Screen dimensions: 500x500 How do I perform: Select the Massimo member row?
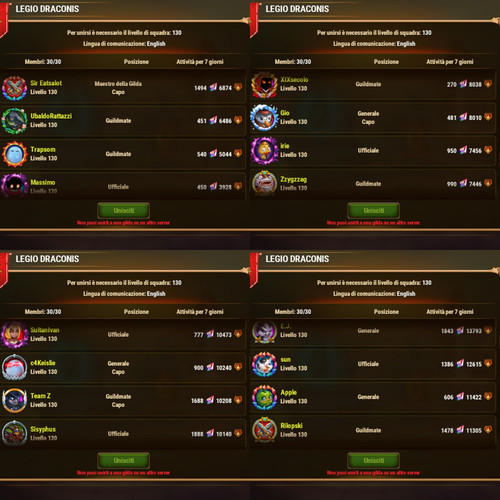tap(123, 186)
